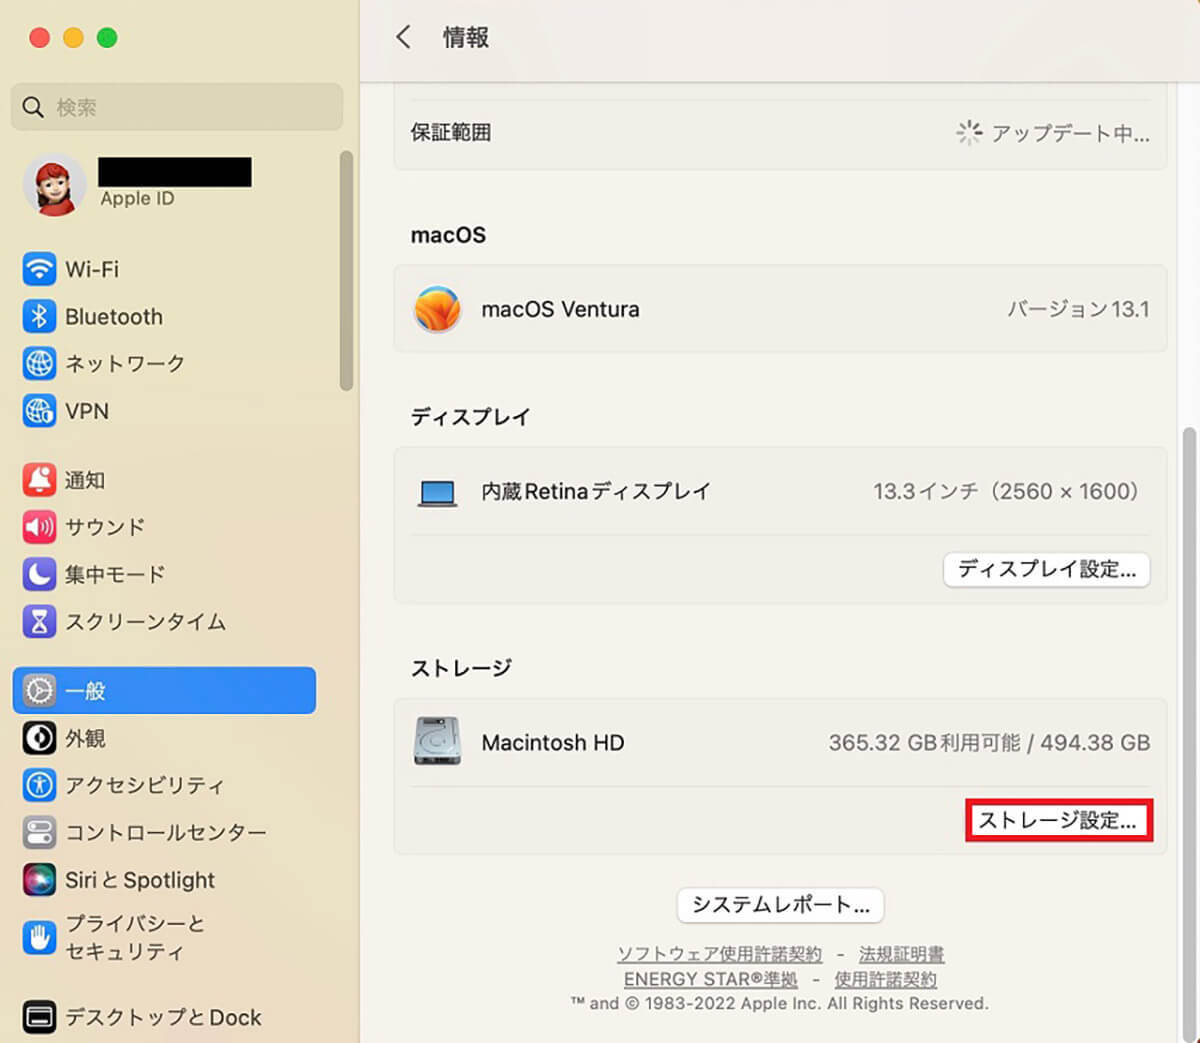
Task: Click the macOS Ventura logo icon
Action: [x=438, y=309]
